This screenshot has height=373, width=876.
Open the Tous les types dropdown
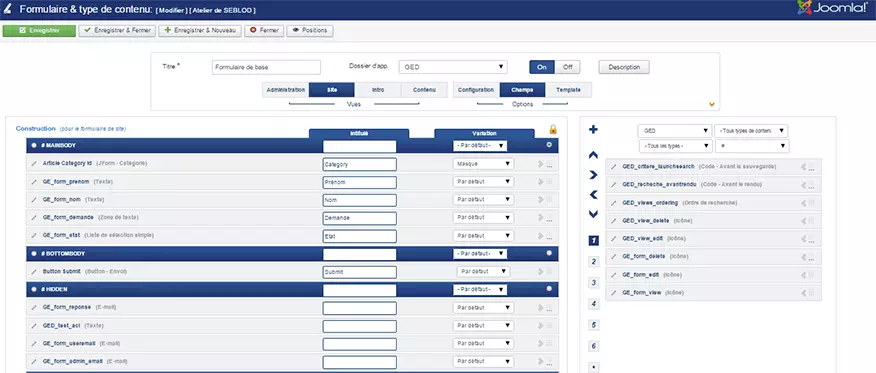(x=675, y=146)
